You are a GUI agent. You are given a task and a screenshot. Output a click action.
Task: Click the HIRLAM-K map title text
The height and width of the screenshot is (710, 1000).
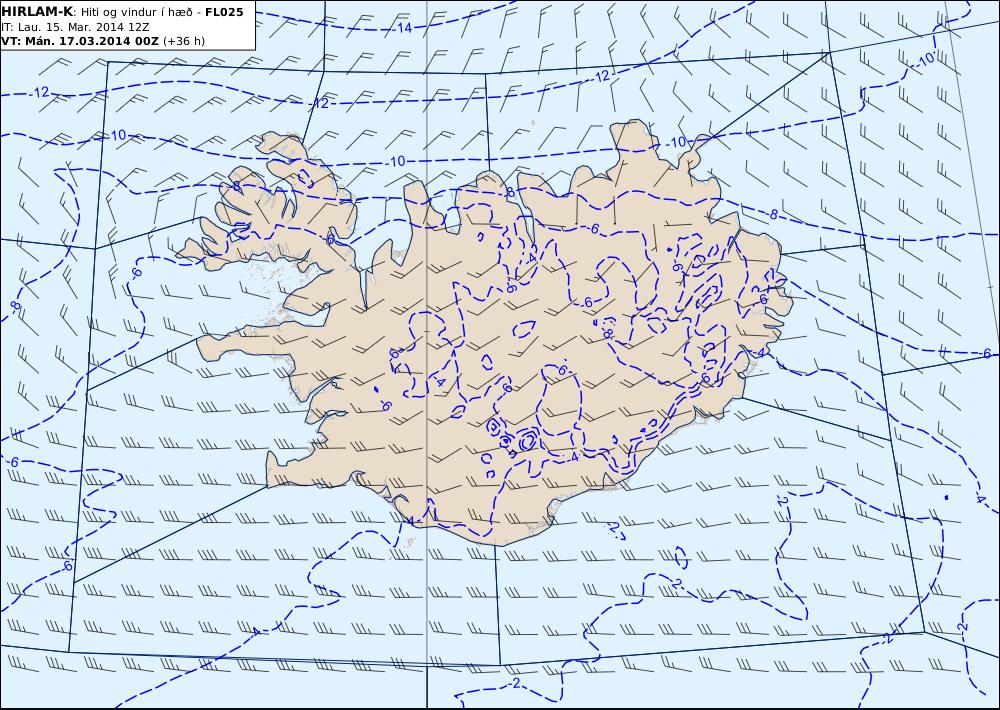pyautogui.click(x=123, y=12)
